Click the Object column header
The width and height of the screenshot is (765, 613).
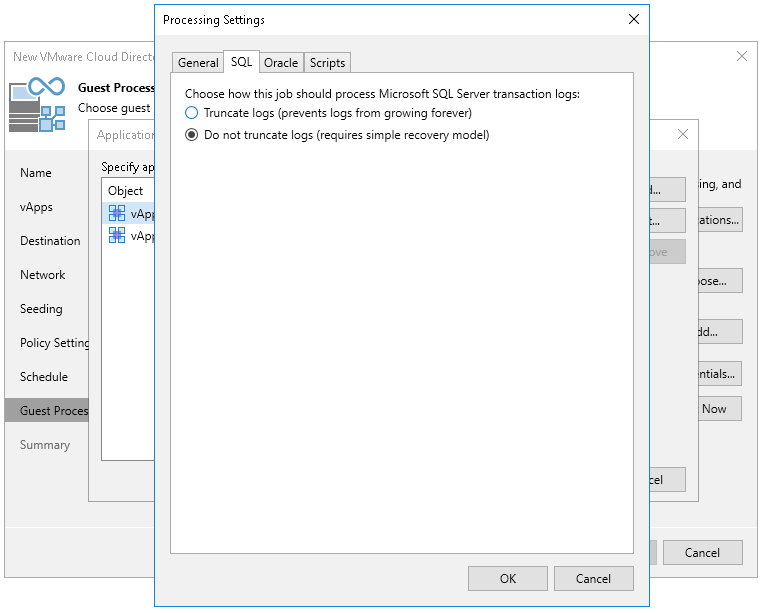[x=128, y=191]
